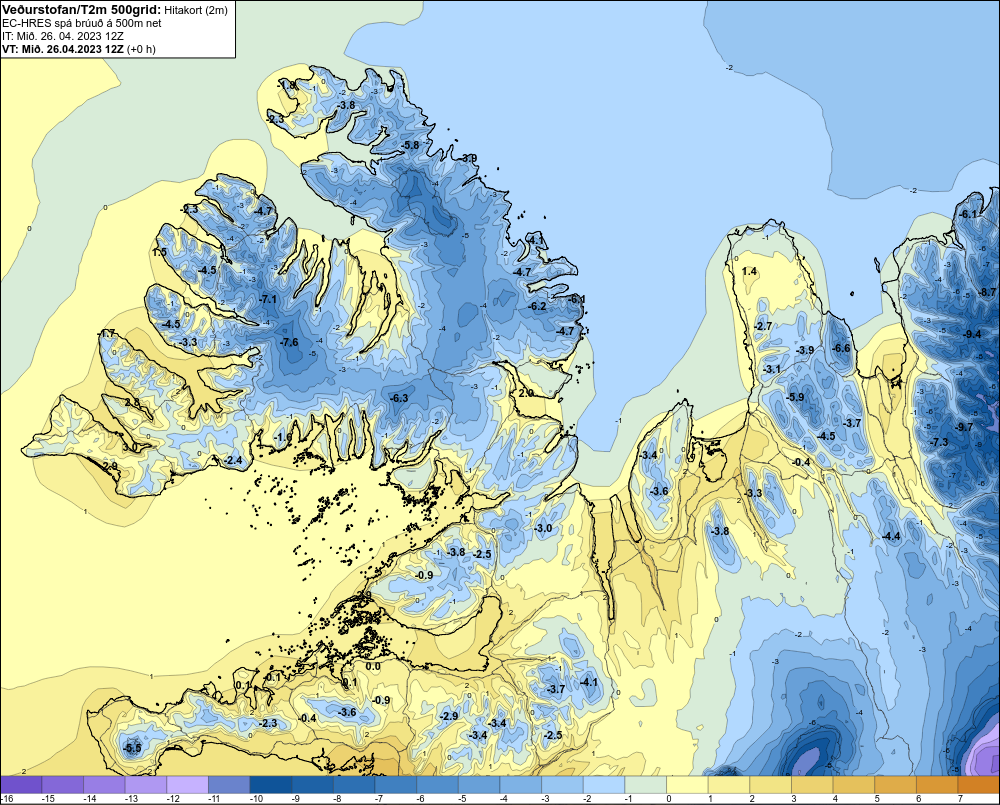
Task: Click the -9.4 temperature label on map
Action: pyautogui.click(x=972, y=334)
